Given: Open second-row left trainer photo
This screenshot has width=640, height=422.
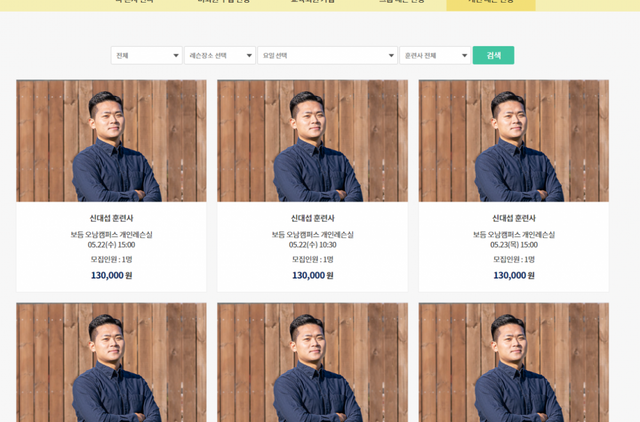Looking at the screenshot, I should [x=111, y=362].
